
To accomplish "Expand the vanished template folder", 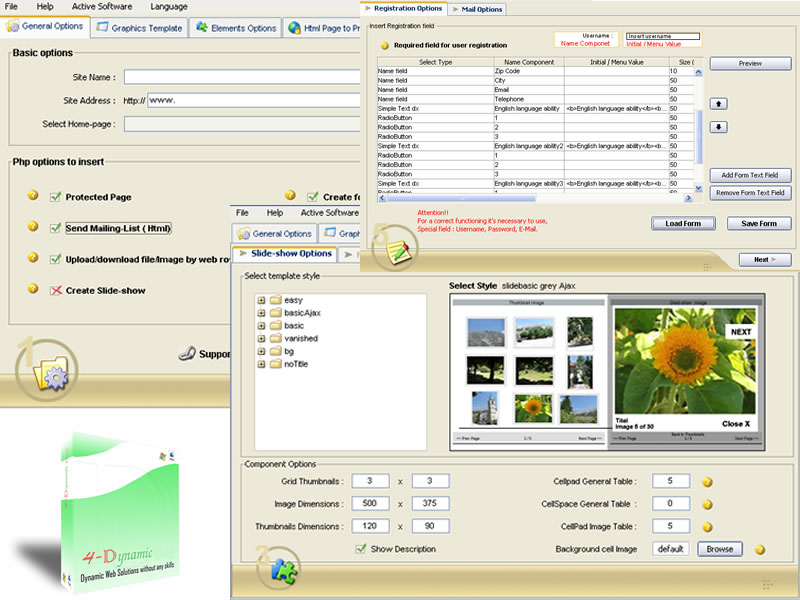I will click(262, 338).
